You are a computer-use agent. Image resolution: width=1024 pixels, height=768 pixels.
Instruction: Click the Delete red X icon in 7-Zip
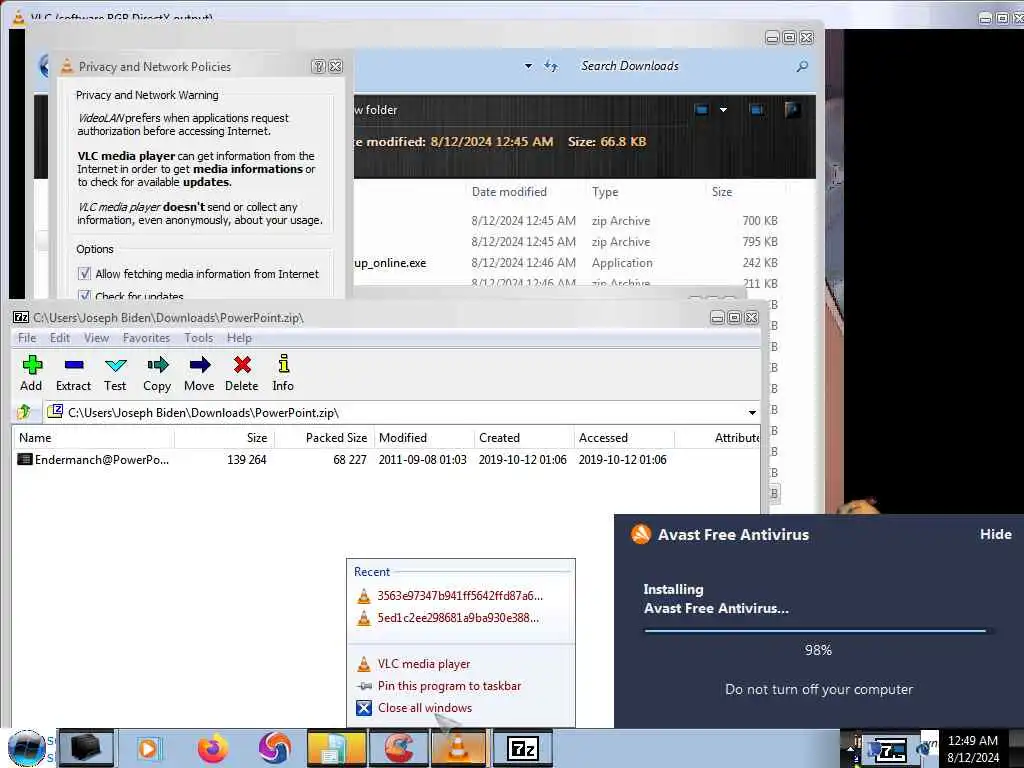[242, 374]
